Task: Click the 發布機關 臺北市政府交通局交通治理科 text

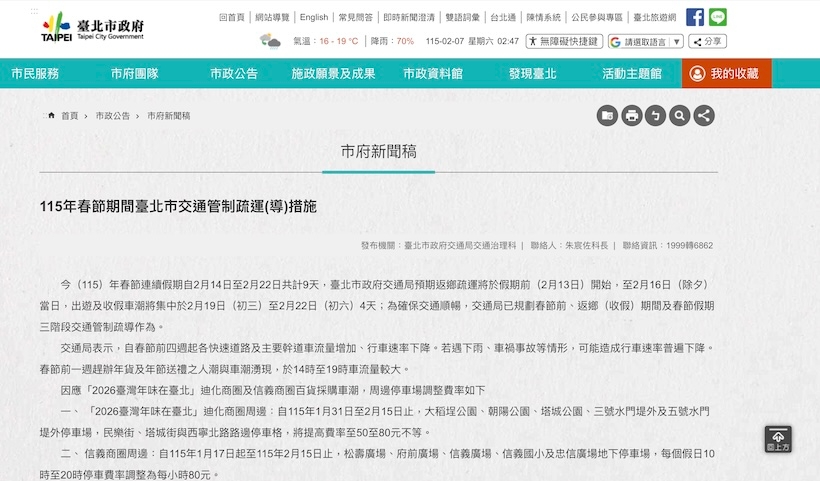Action: pos(438,245)
